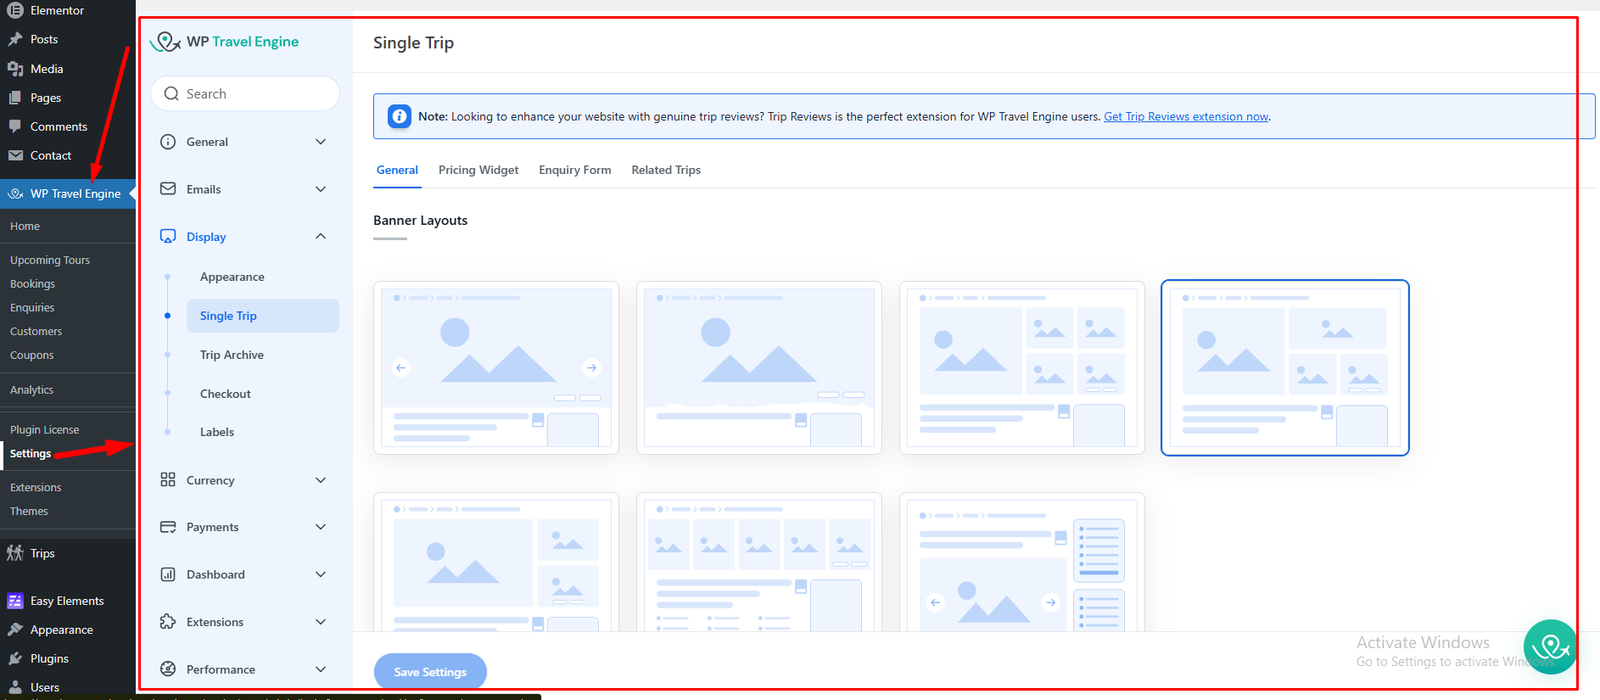Open the Enquiry Form tab
The height and width of the screenshot is (700, 1600).
click(575, 170)
